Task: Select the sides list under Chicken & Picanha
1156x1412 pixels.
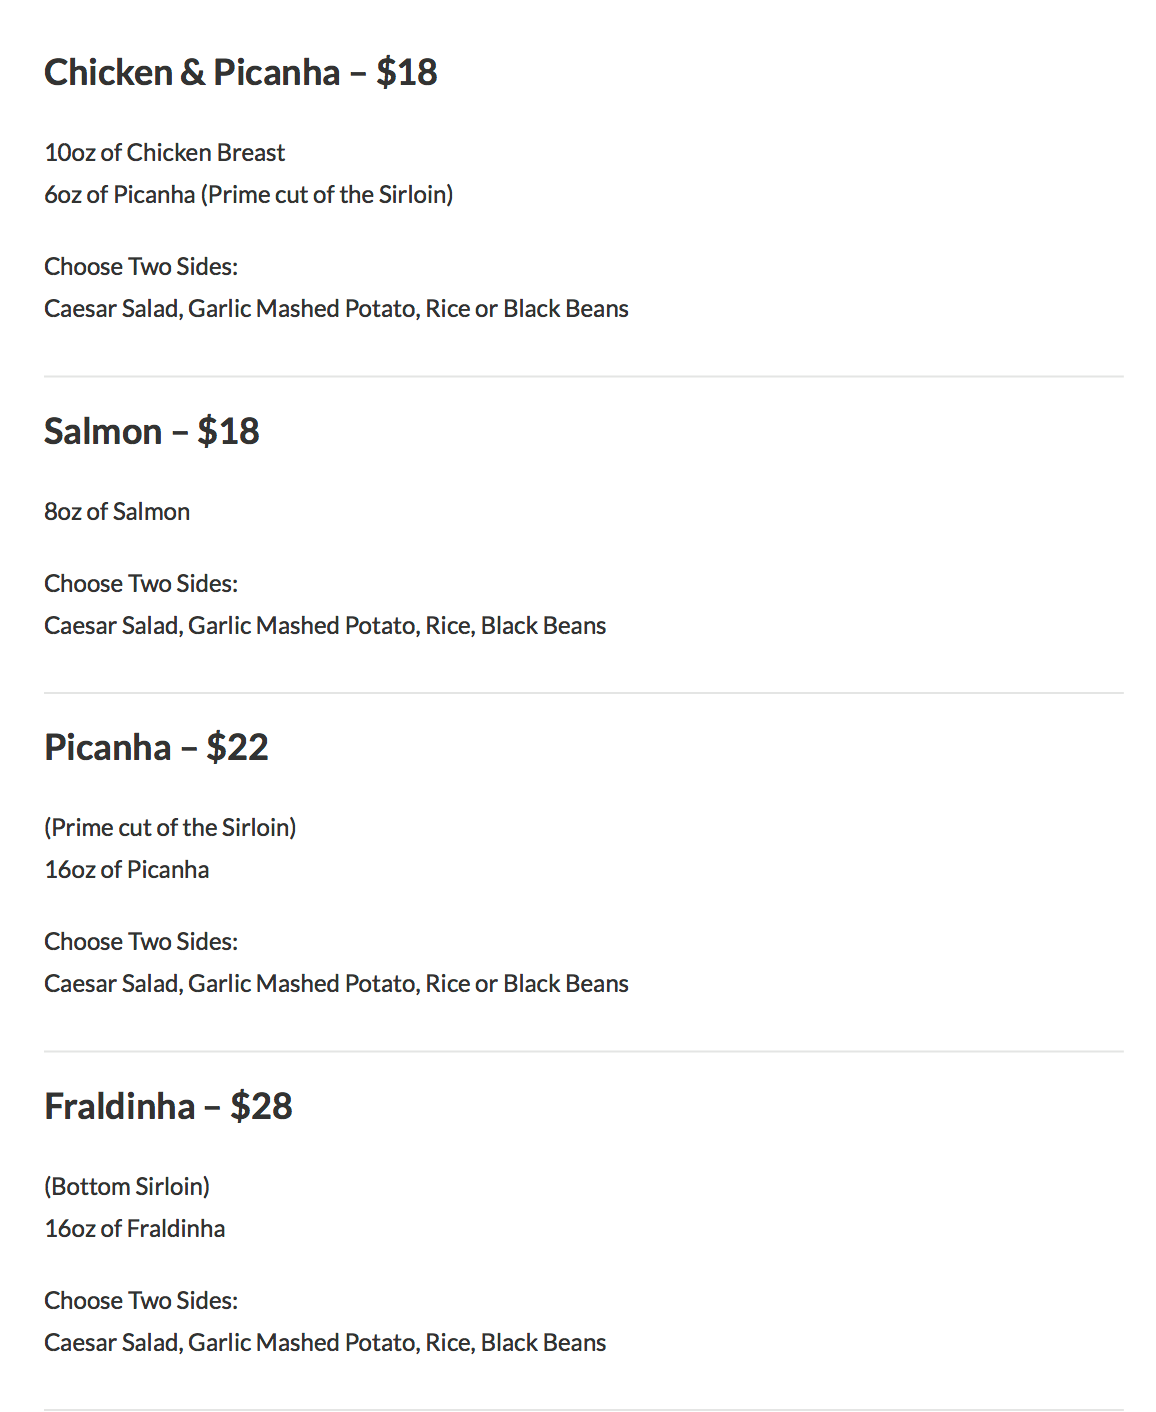Action: click(336, 308)
